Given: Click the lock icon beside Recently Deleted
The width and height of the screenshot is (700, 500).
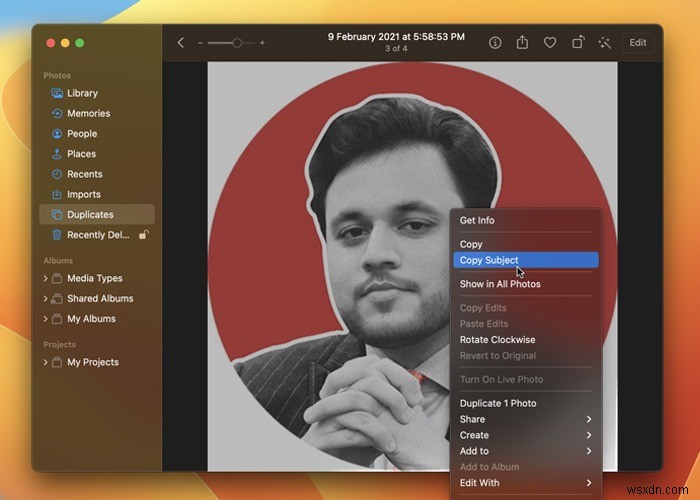Looking at the screenshot, I should 143,234.
